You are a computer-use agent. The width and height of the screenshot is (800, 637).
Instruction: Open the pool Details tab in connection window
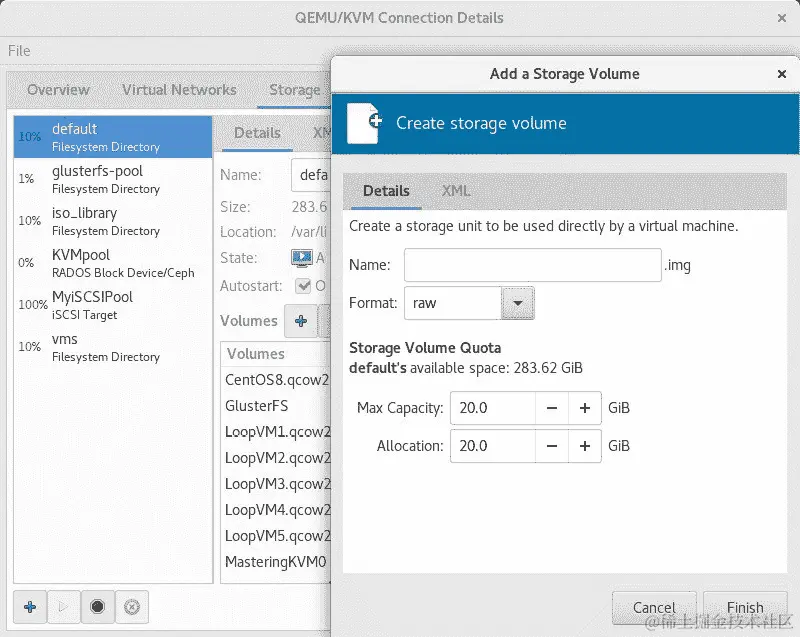pyautogui.click(x=257, y=133)
